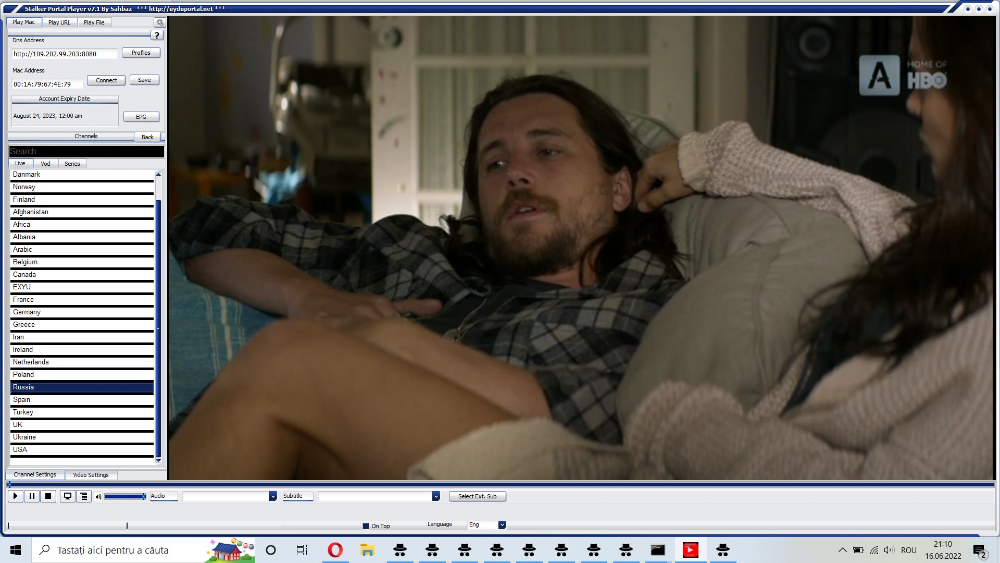Screen dimensions: 1000x563
Task: Switch to the Play File tab
Action: click(x=94, y=22)
